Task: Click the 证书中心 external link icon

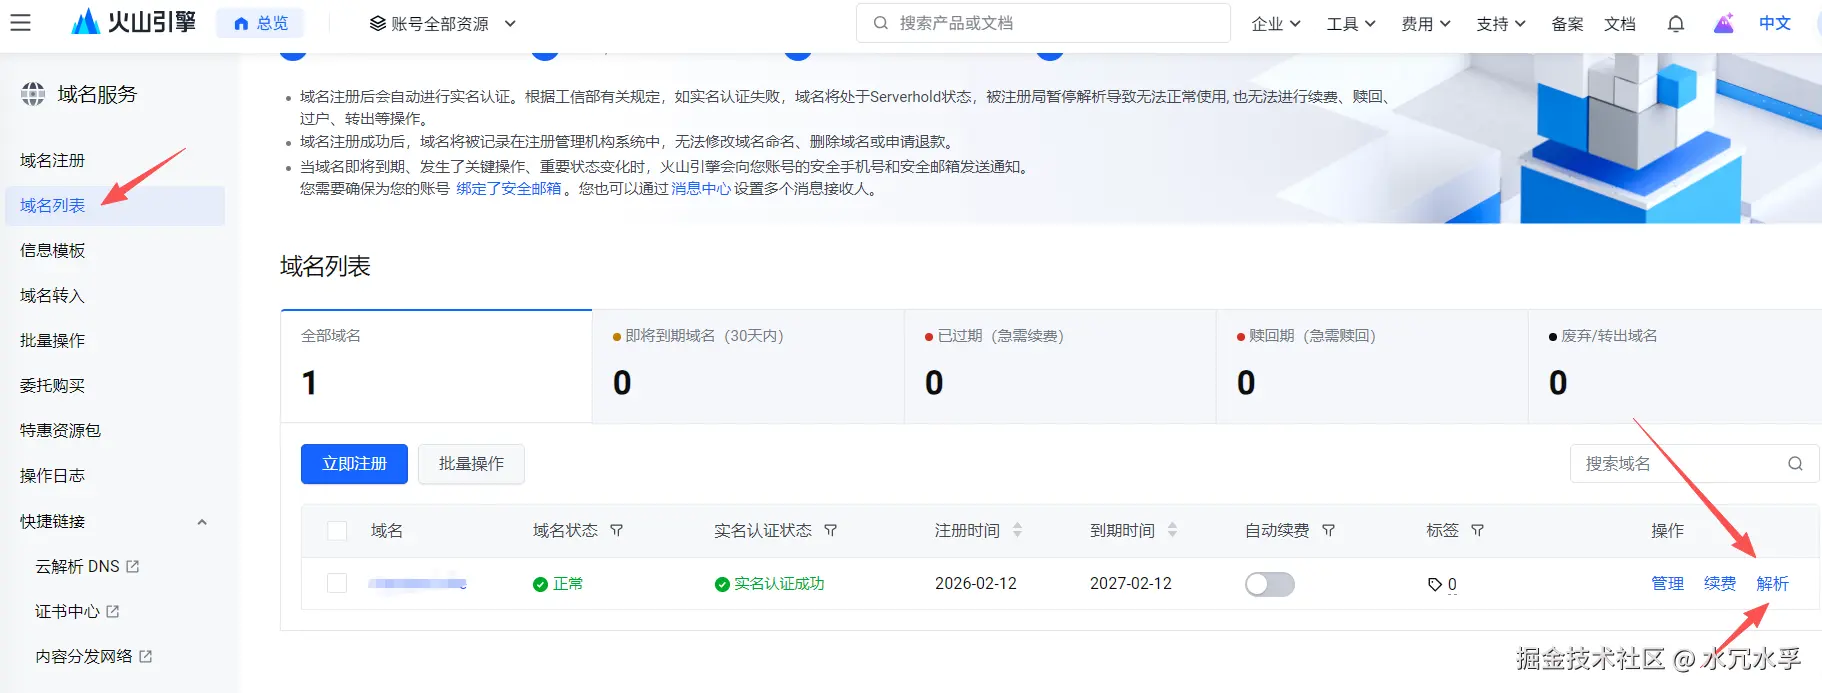Action: pyautogui.click(x=112, y=611)
